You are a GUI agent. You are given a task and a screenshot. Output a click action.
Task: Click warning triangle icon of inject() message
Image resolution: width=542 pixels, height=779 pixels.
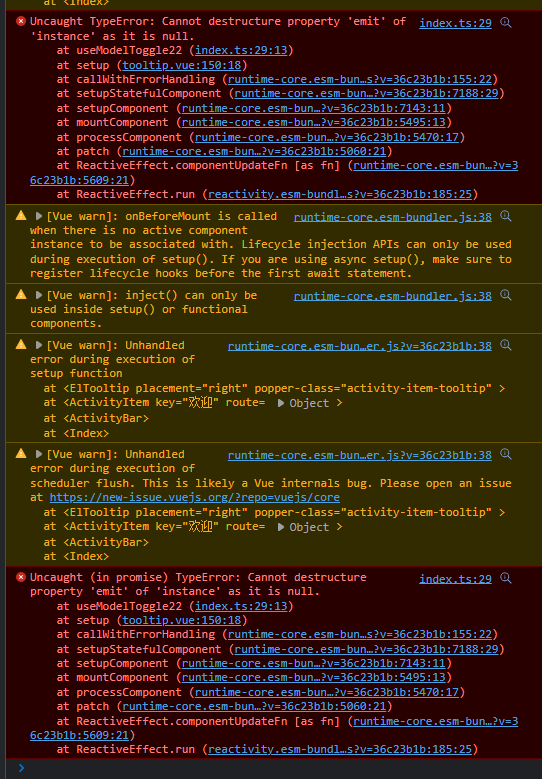pyautogui.click(x=20, y=294)
